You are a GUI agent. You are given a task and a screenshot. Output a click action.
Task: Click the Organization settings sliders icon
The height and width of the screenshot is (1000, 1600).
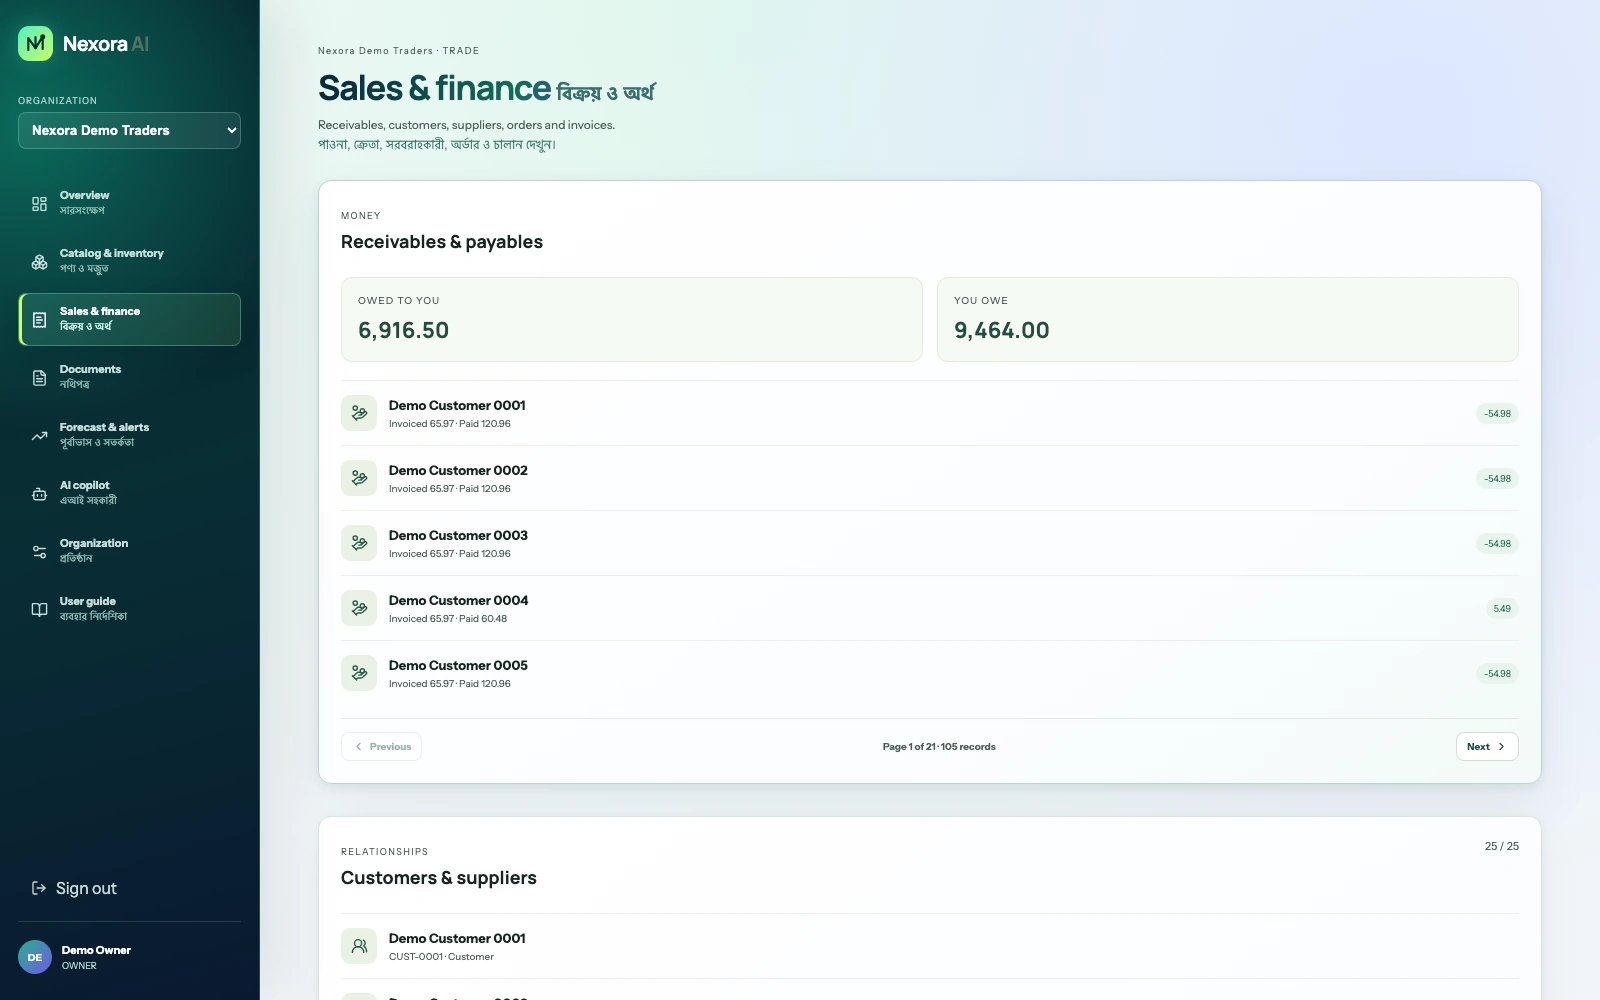(x=39, y=552)
